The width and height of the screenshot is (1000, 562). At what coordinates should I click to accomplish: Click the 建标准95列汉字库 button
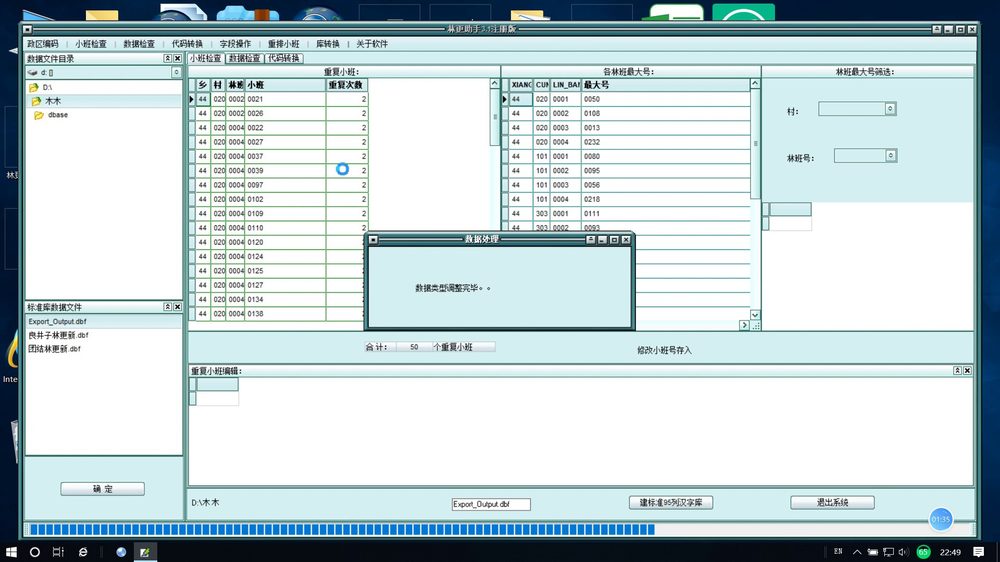pyautogui.click(x=671, y=503)
